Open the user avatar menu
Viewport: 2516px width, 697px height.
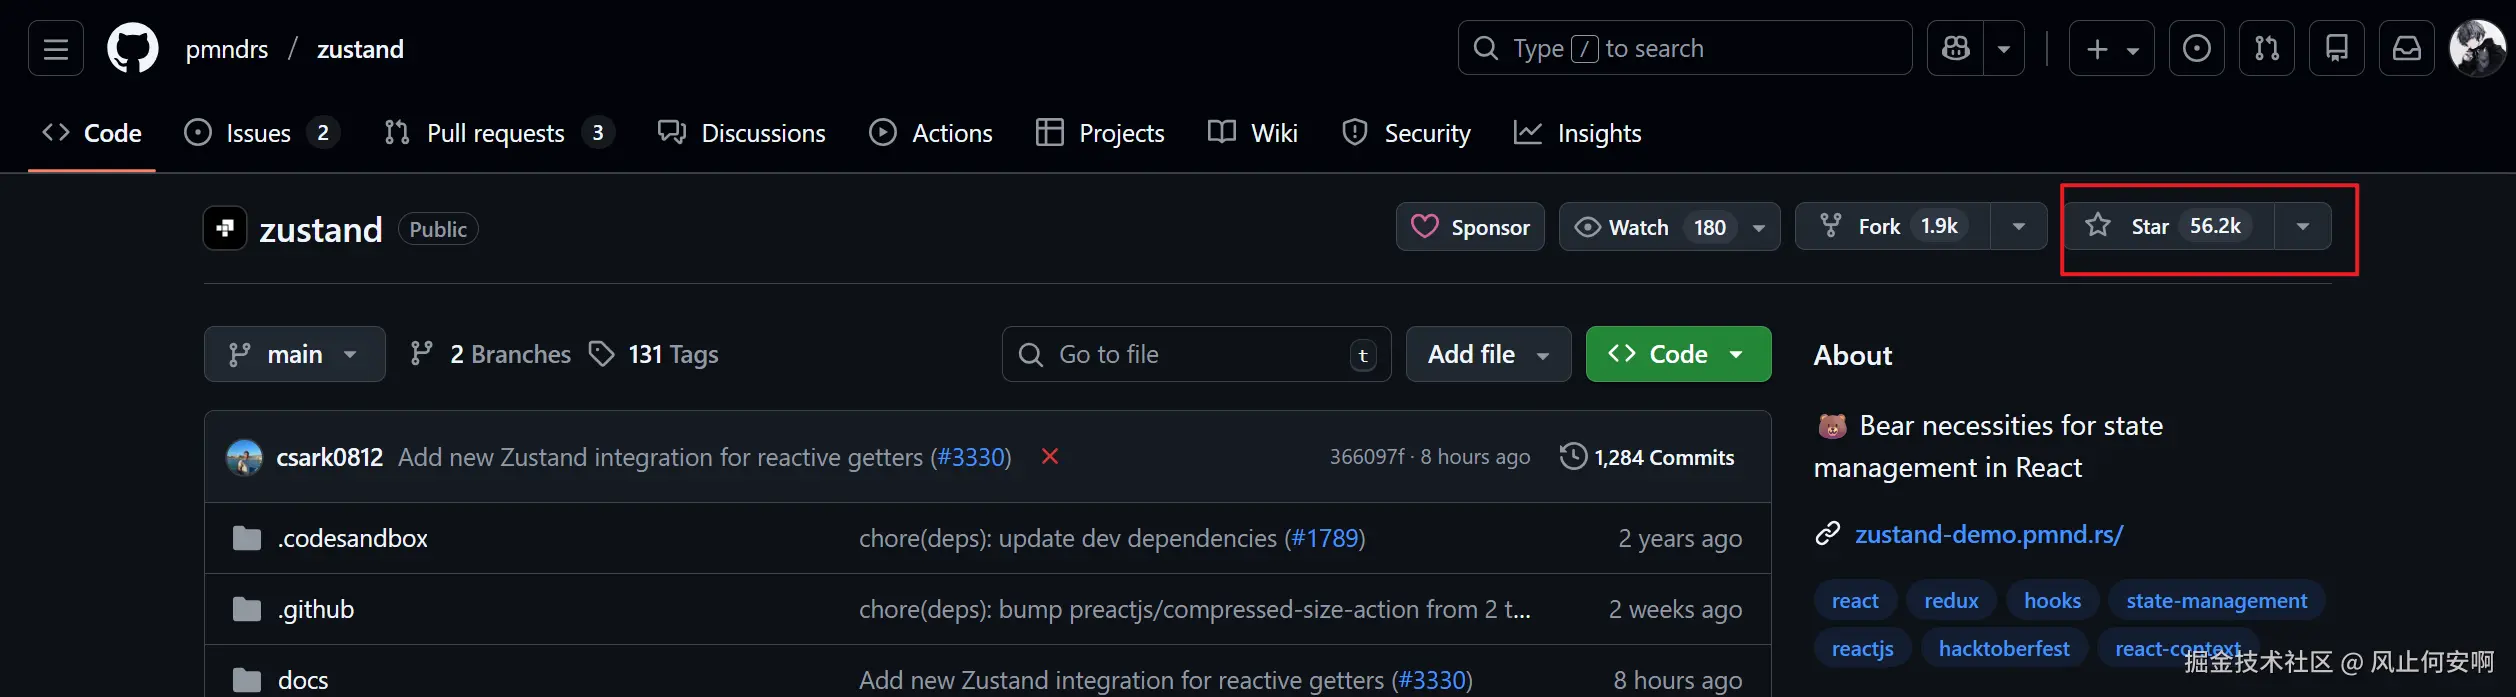[x=2476, y=49]
